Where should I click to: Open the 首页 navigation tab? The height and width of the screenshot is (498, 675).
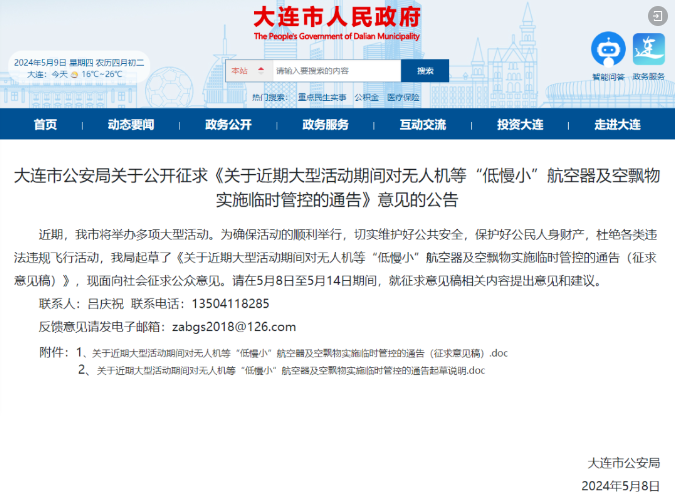click(45, 125)
